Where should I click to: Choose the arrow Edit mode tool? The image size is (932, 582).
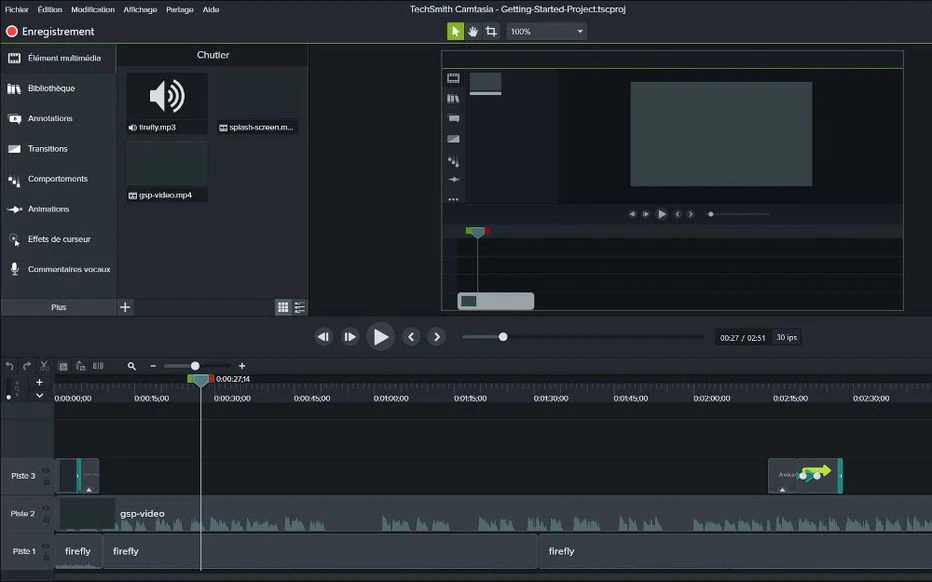point(455,32)
